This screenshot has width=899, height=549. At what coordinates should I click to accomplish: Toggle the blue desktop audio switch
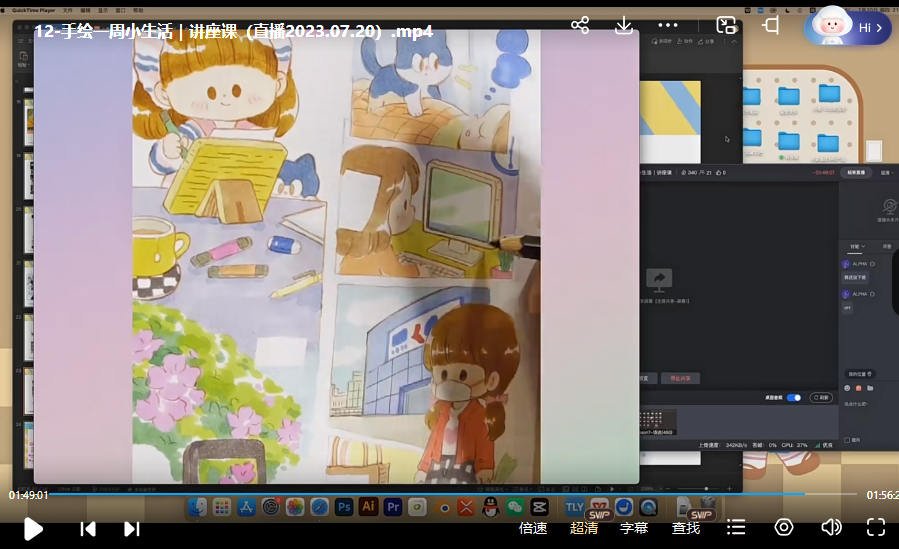coord(793,397)
